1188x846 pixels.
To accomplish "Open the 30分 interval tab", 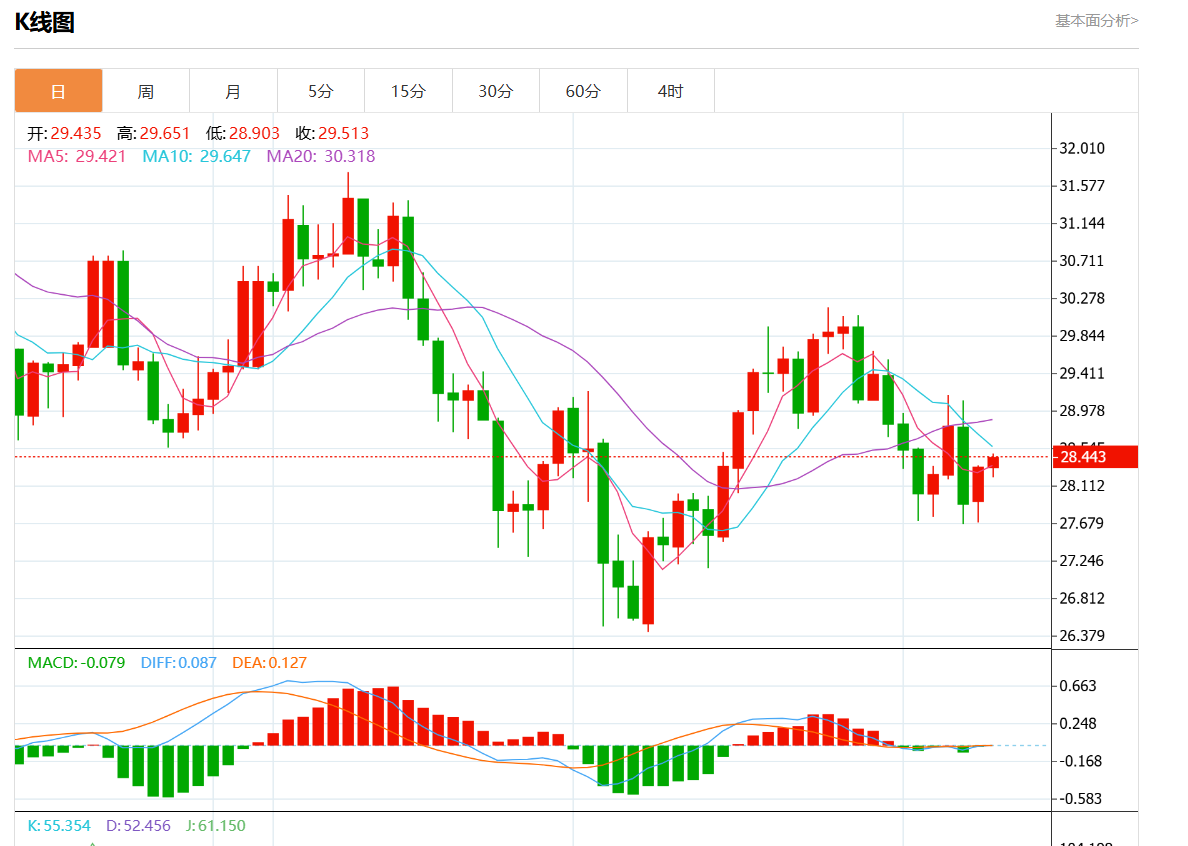I will click(496, 91).
